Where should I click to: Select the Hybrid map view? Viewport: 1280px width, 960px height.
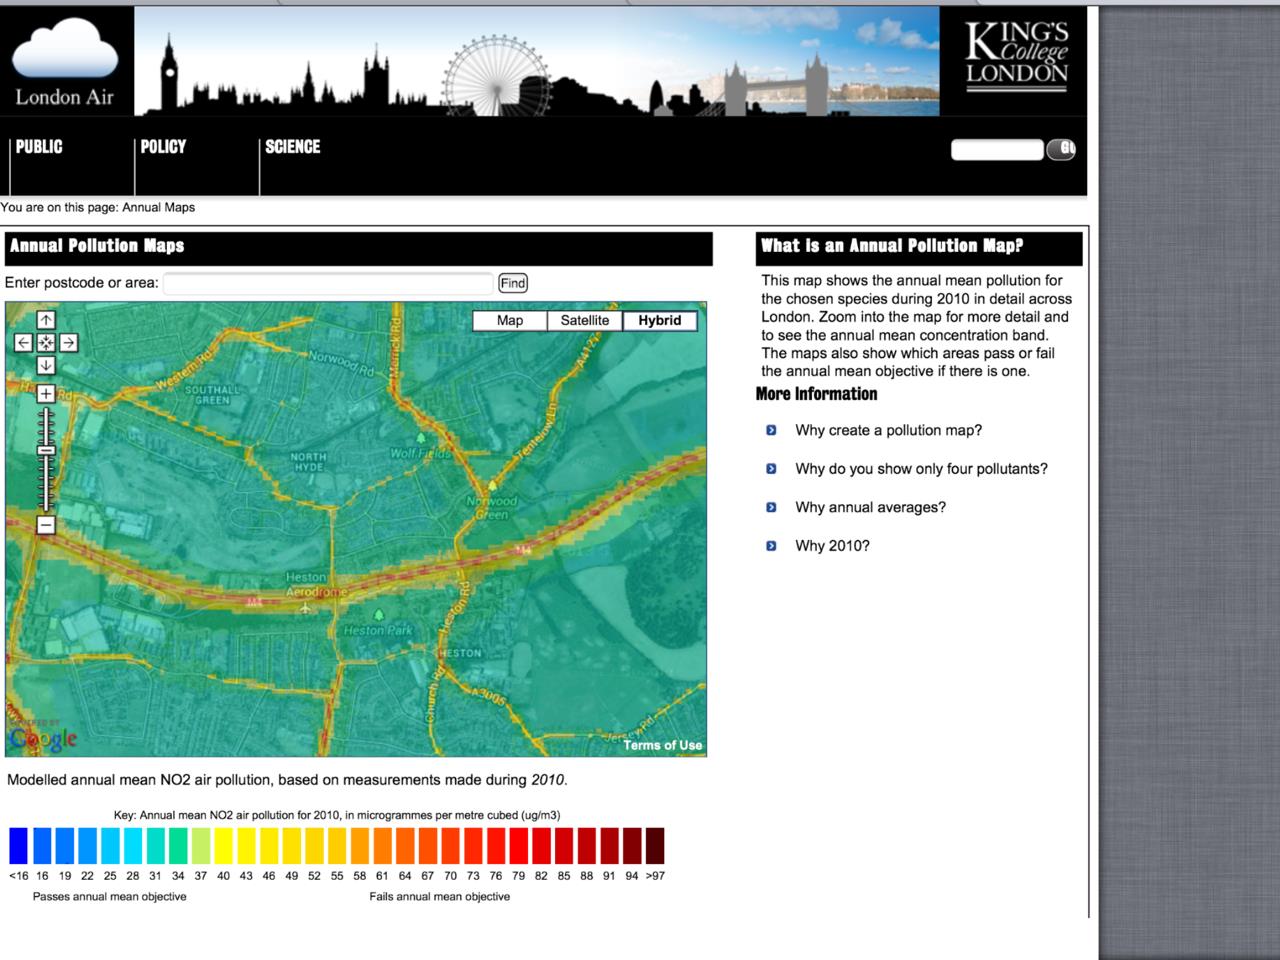[x=659, y=321]
